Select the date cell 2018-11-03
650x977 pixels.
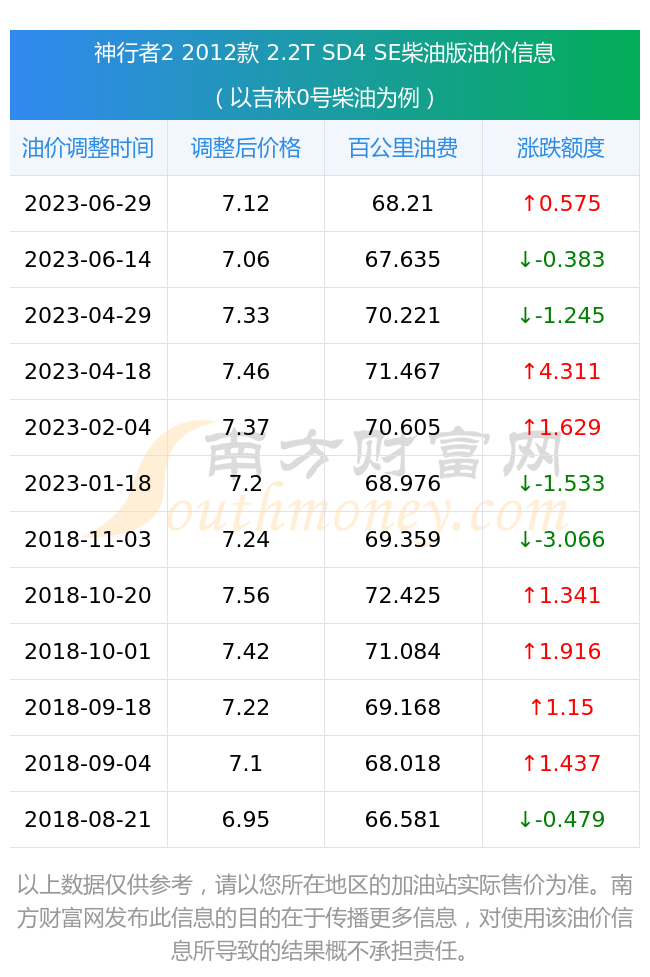(88, 540)
